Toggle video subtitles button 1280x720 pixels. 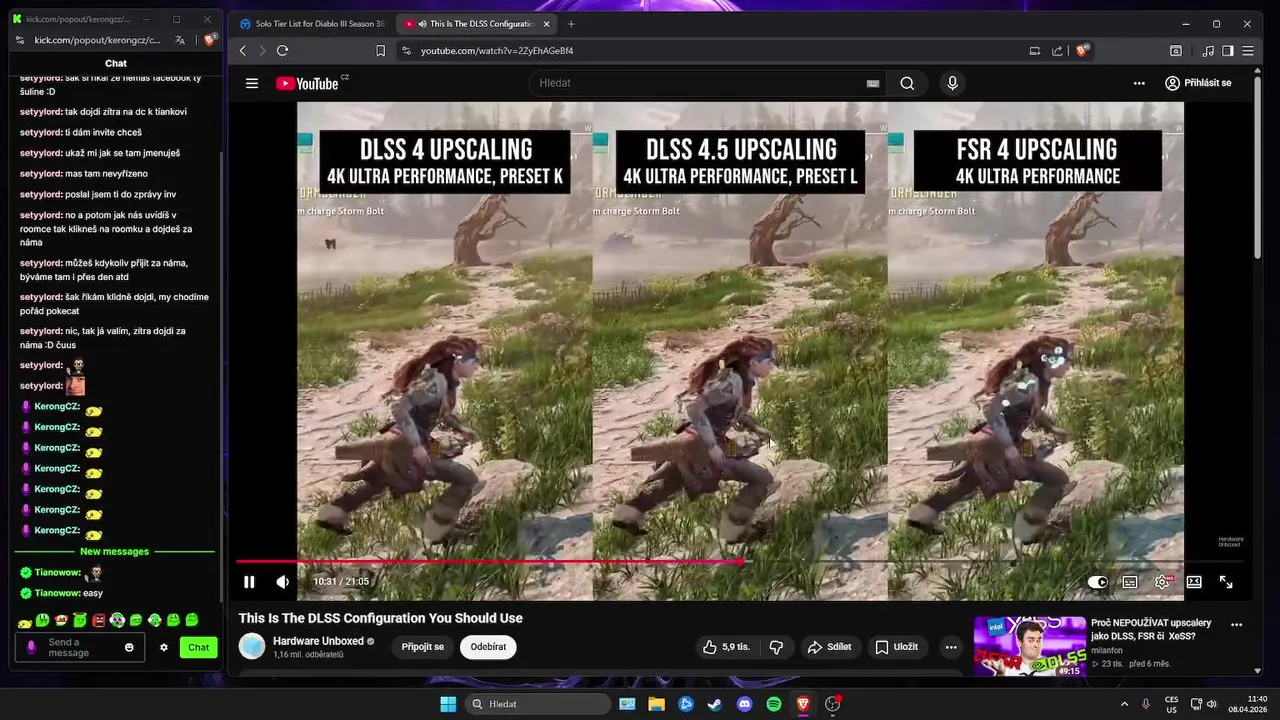(1130, 582)
